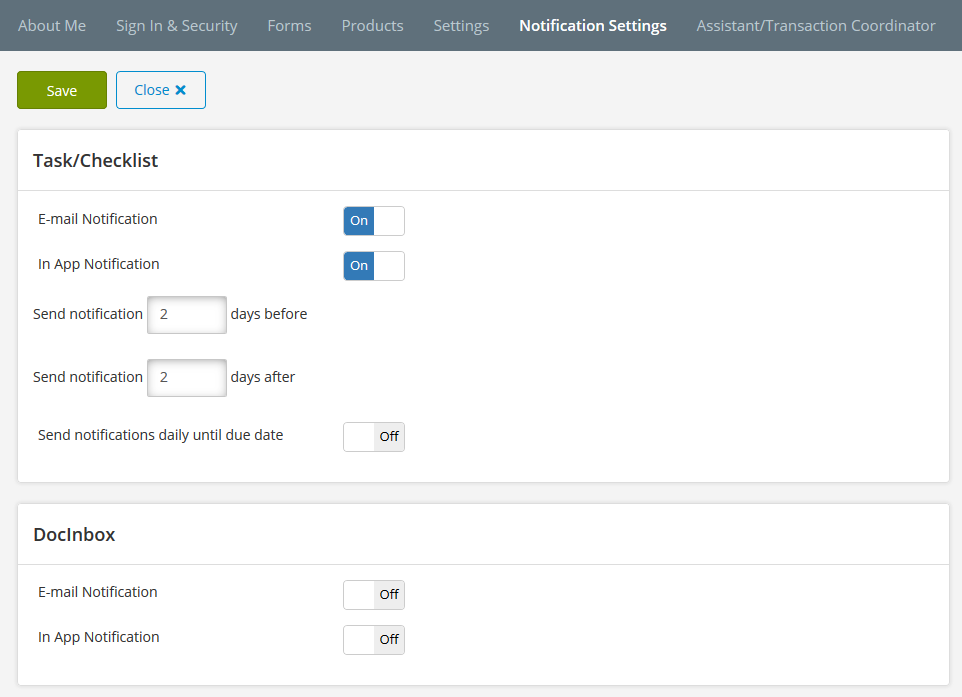Turn on In App Notification for DocInbox
The width and height of the screenshot is (962, 697).
click(373, 639)
